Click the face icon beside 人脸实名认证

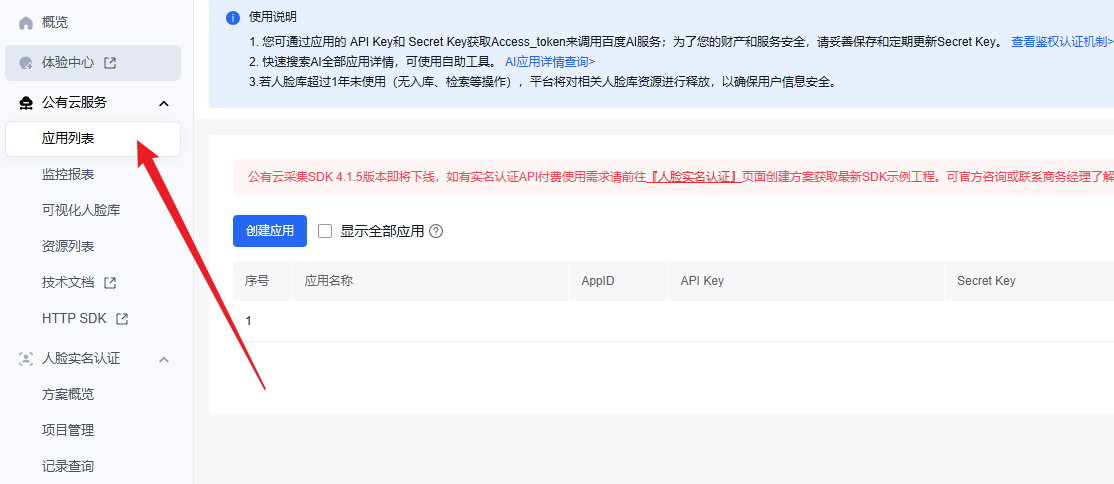tap(26, 359)
